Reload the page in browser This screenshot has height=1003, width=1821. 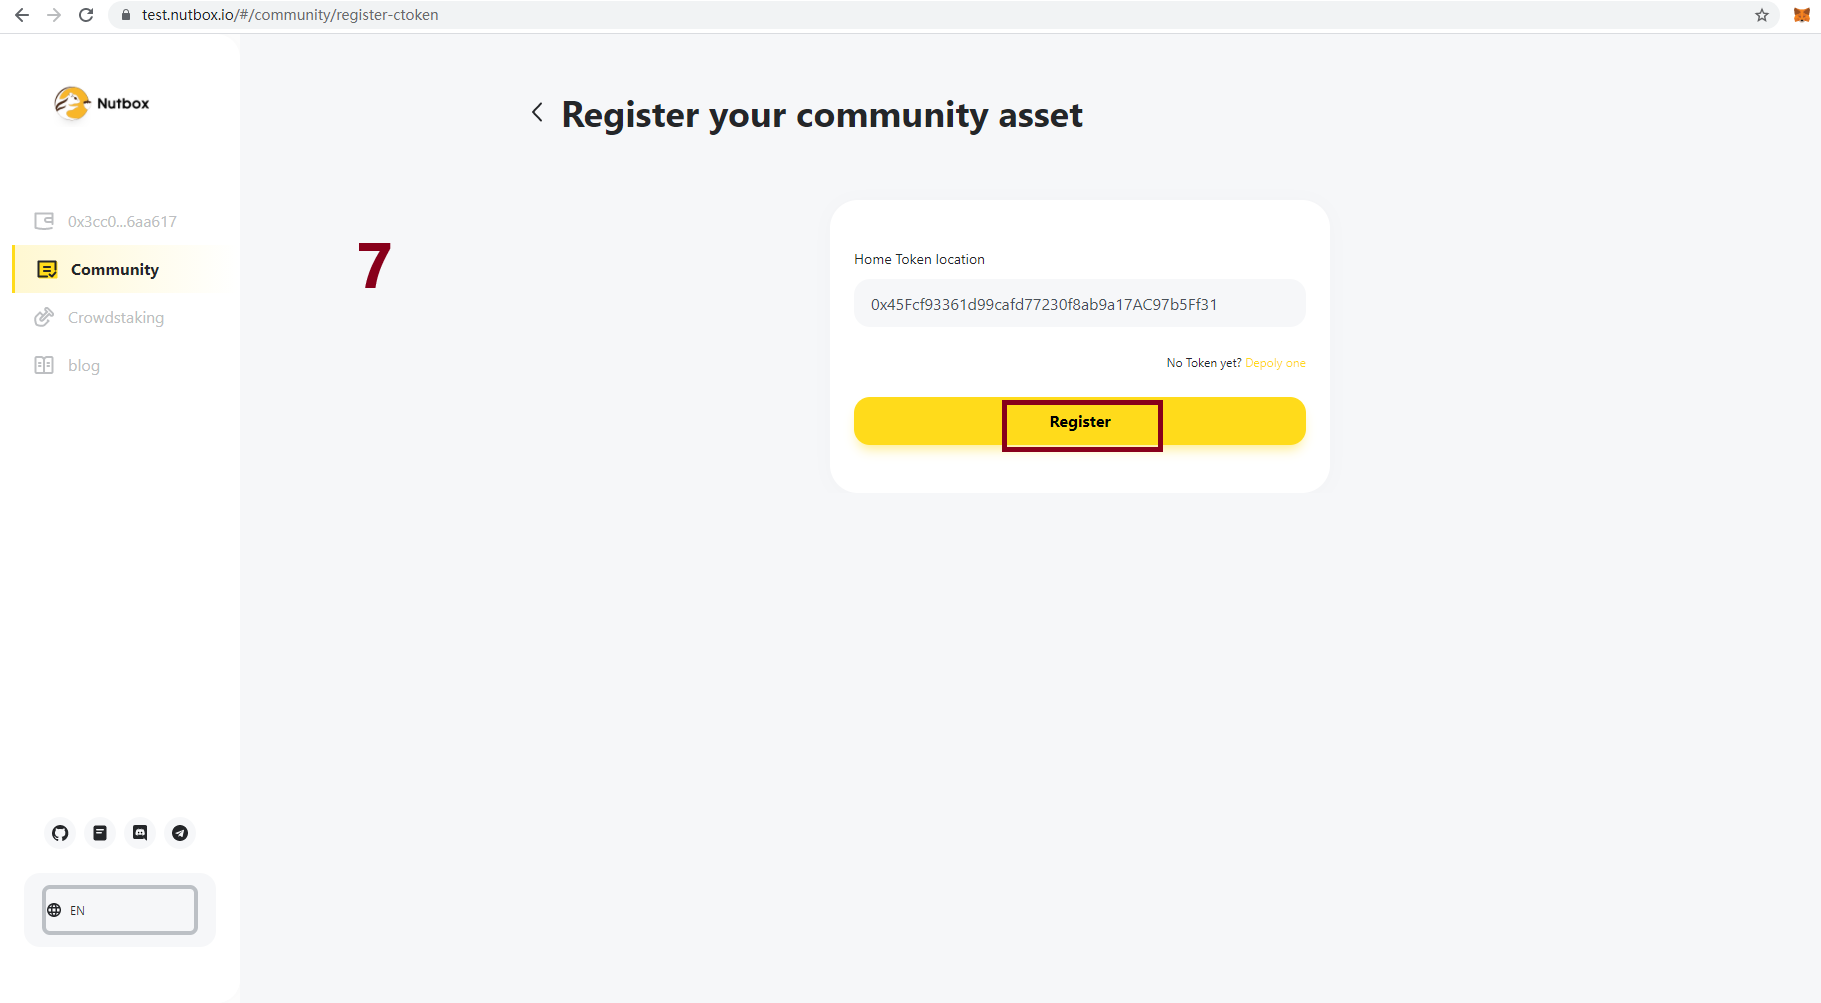86,15
